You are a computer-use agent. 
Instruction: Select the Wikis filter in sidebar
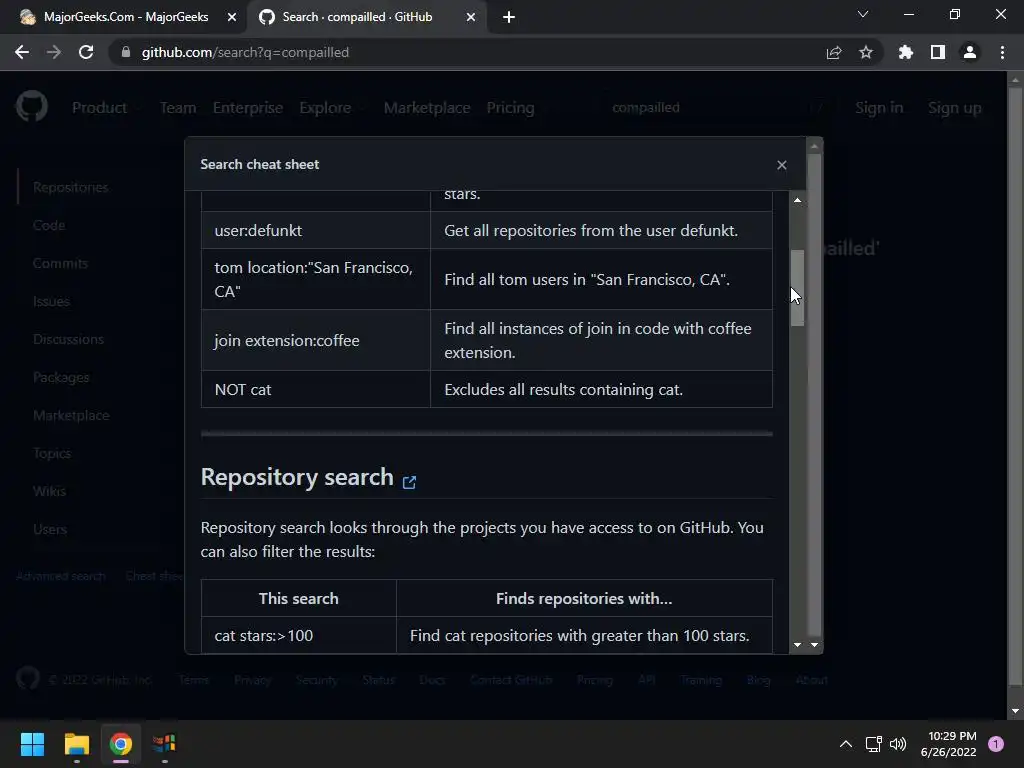tap(50, 491)
